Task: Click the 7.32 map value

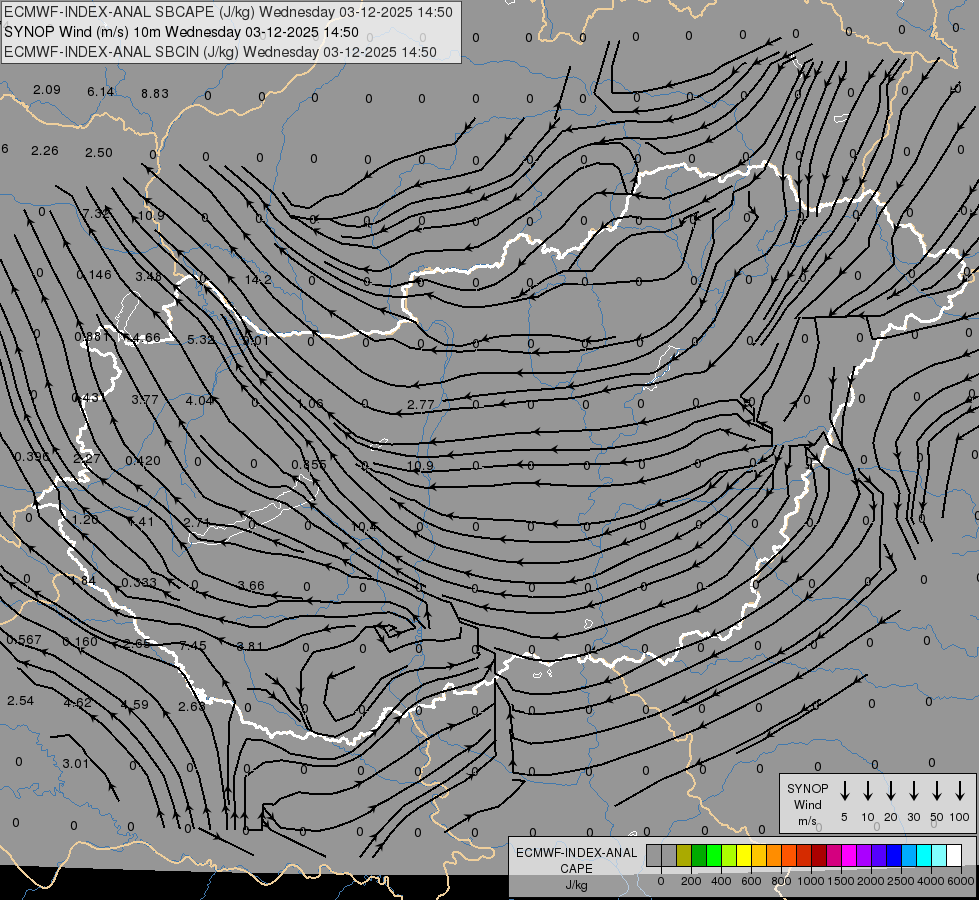Action: 96,214
